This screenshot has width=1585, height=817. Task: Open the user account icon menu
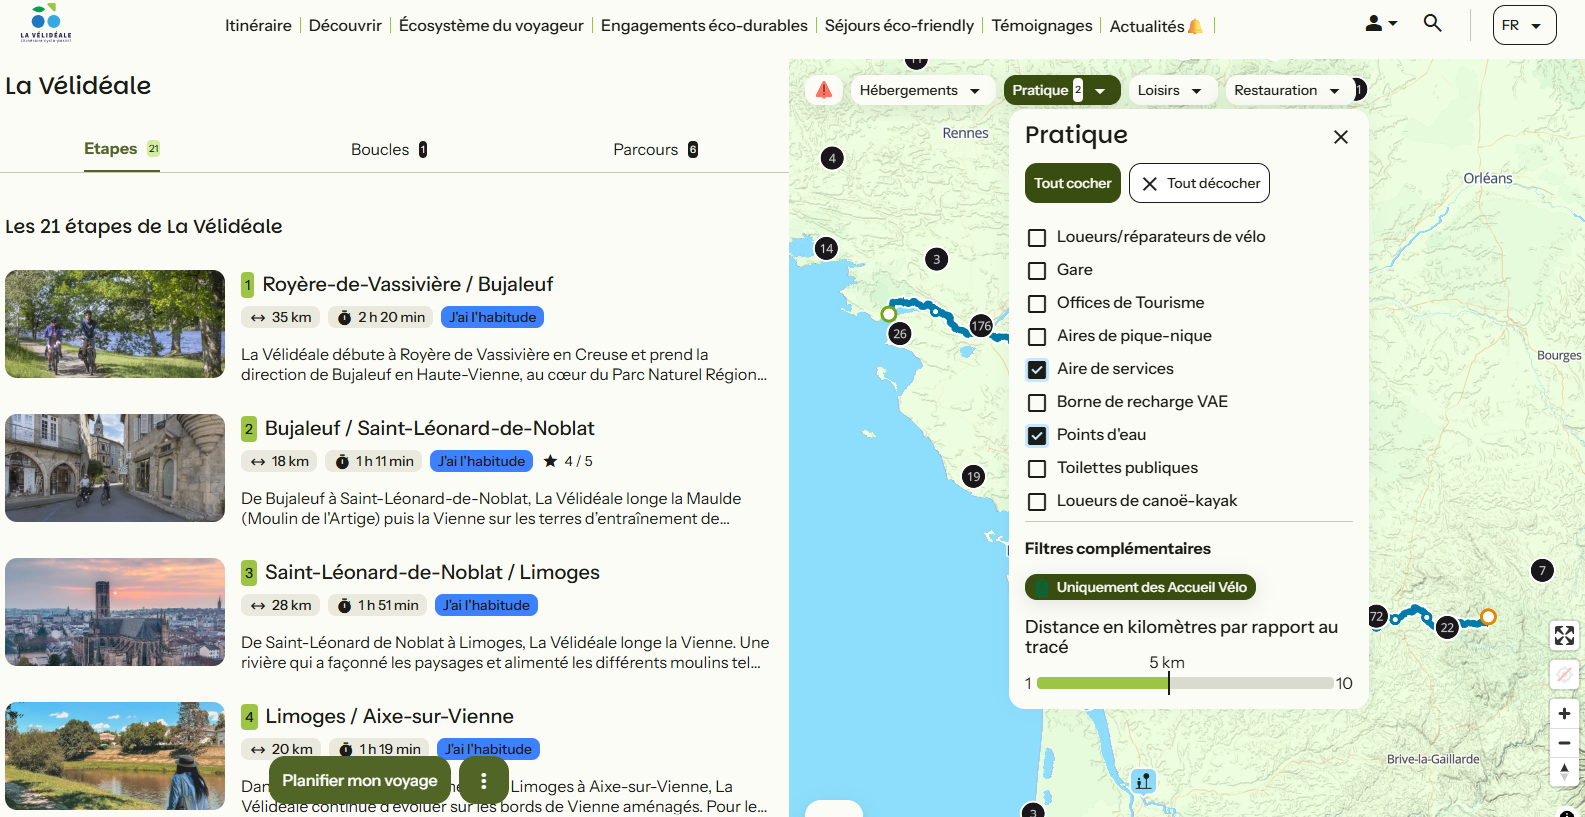pos(1381,23)
